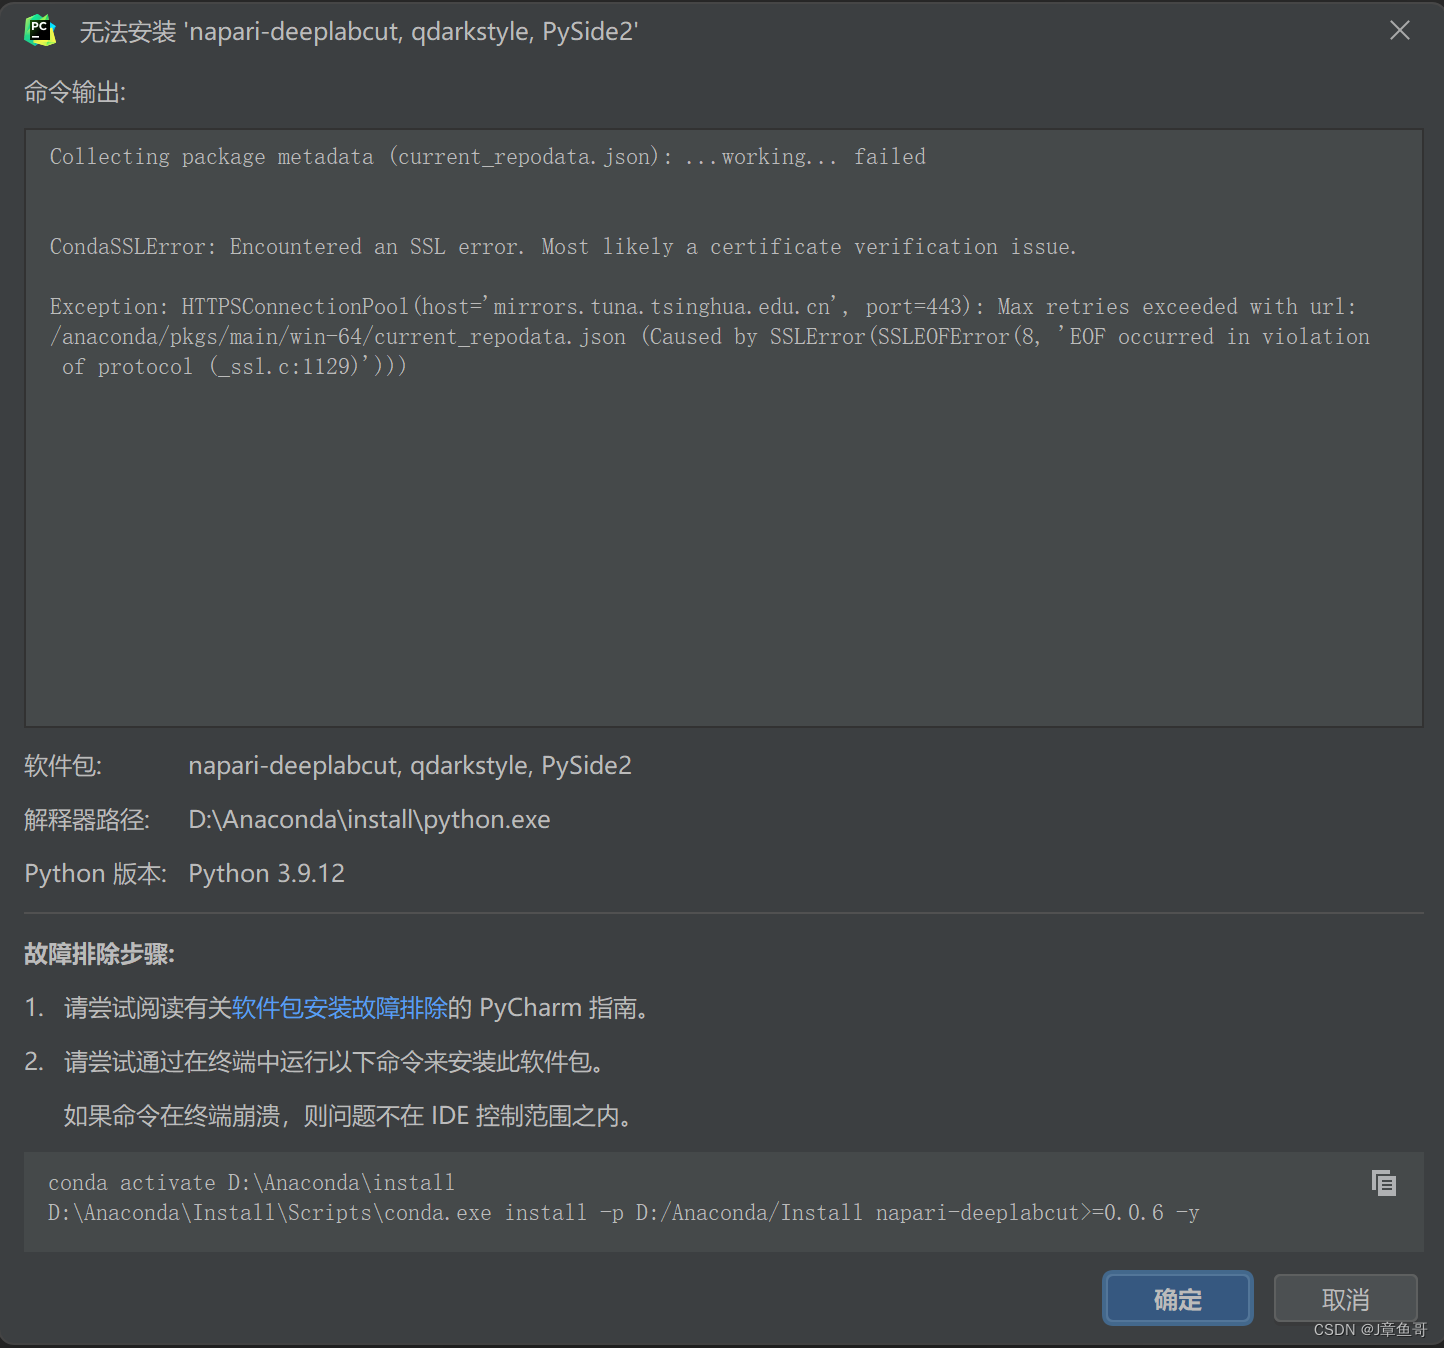Viewport: 1444px width, 1348px height.
Task: Copy the conda command to the clipboard
Action: [1384, 1183]
